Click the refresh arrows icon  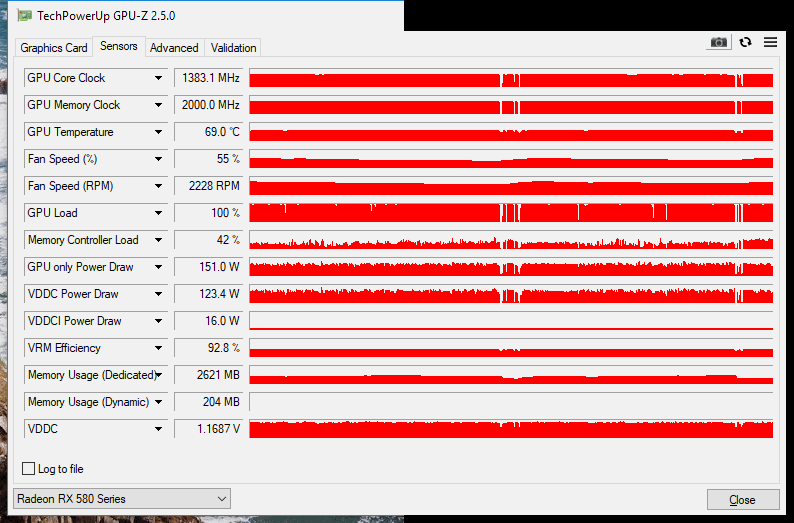(745, 43)
